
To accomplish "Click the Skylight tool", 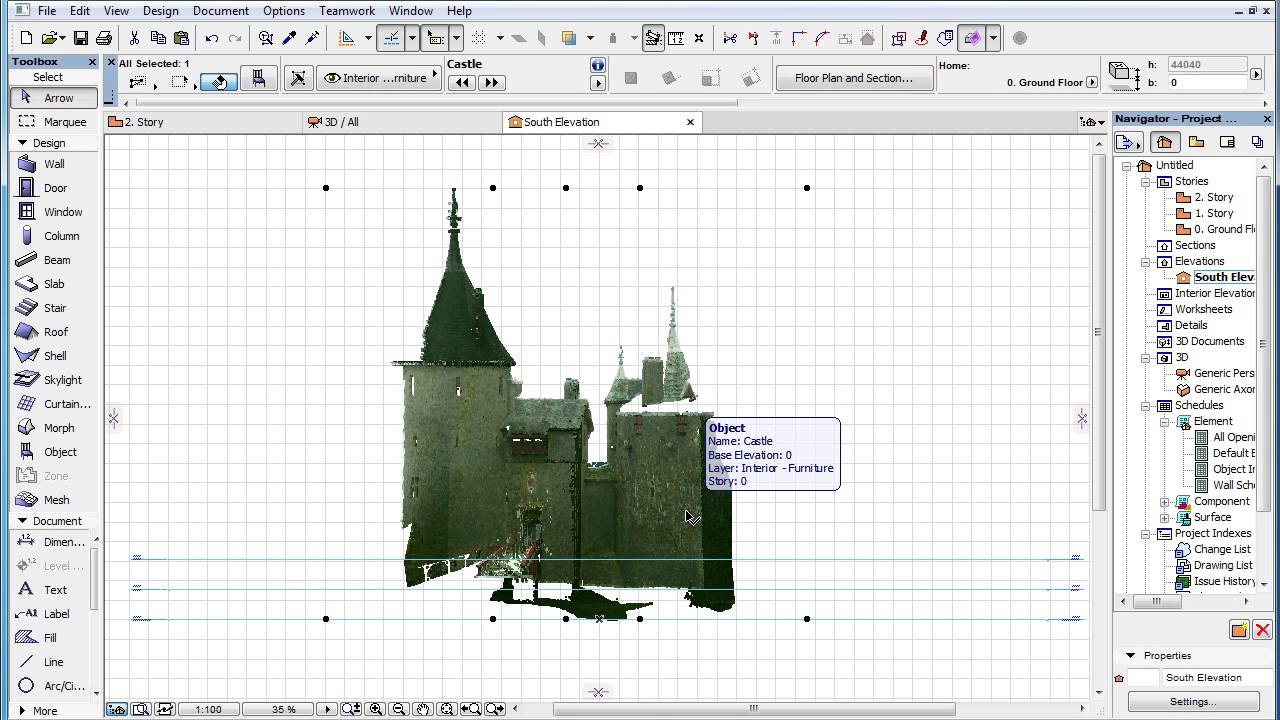I will click(x=62, y=380).
